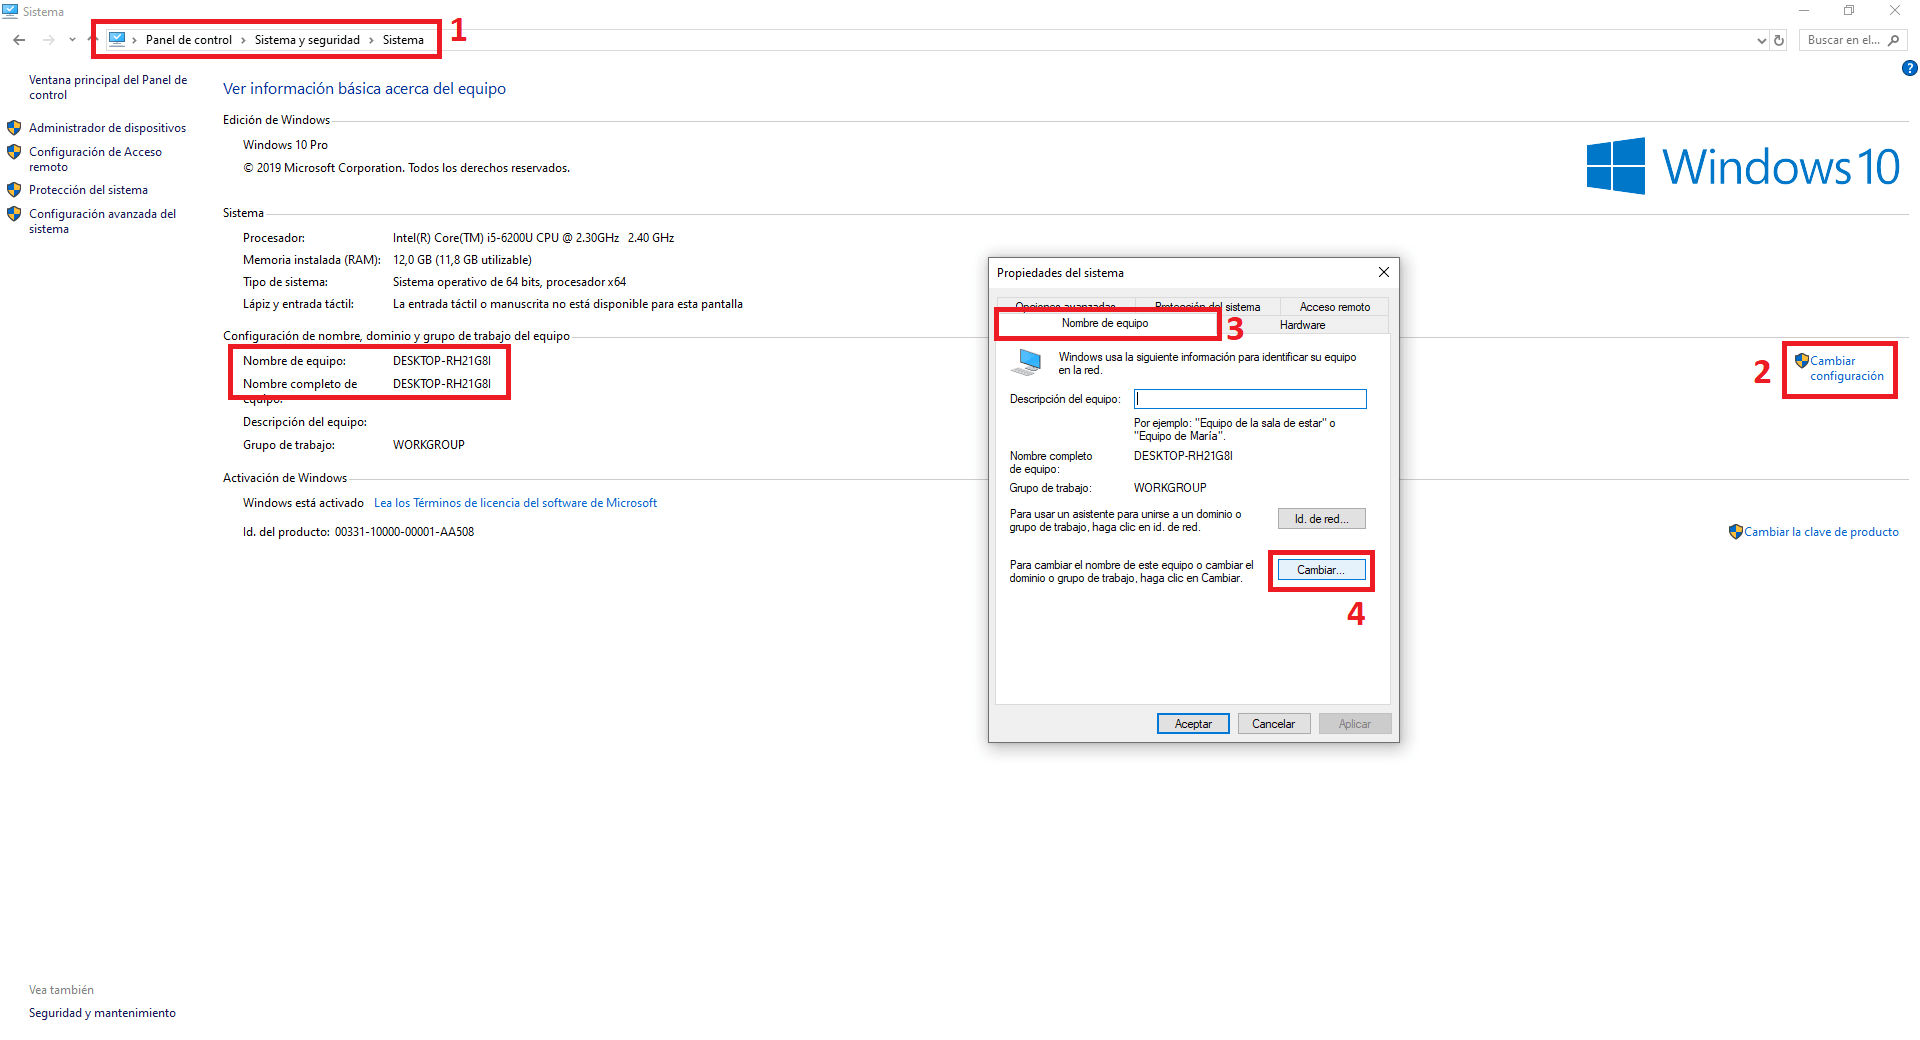
Task: Switch to 'Protección del sistema' tab
Action: click(1207, 307)
